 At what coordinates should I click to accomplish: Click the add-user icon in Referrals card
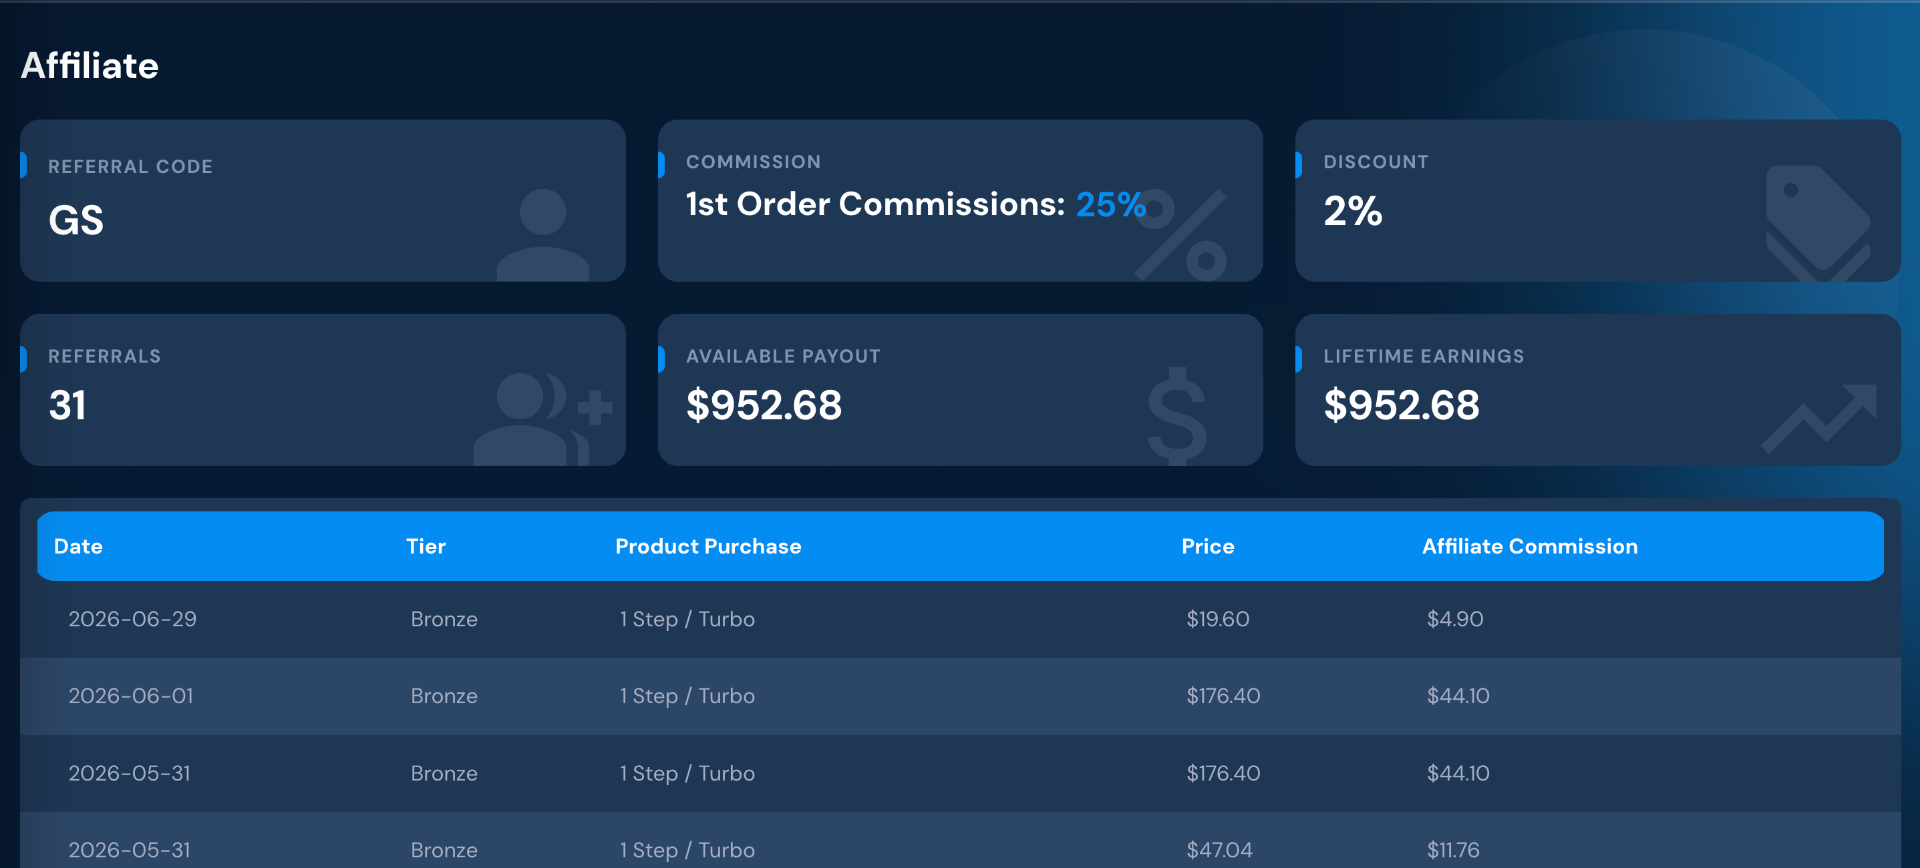pos(543,419)
